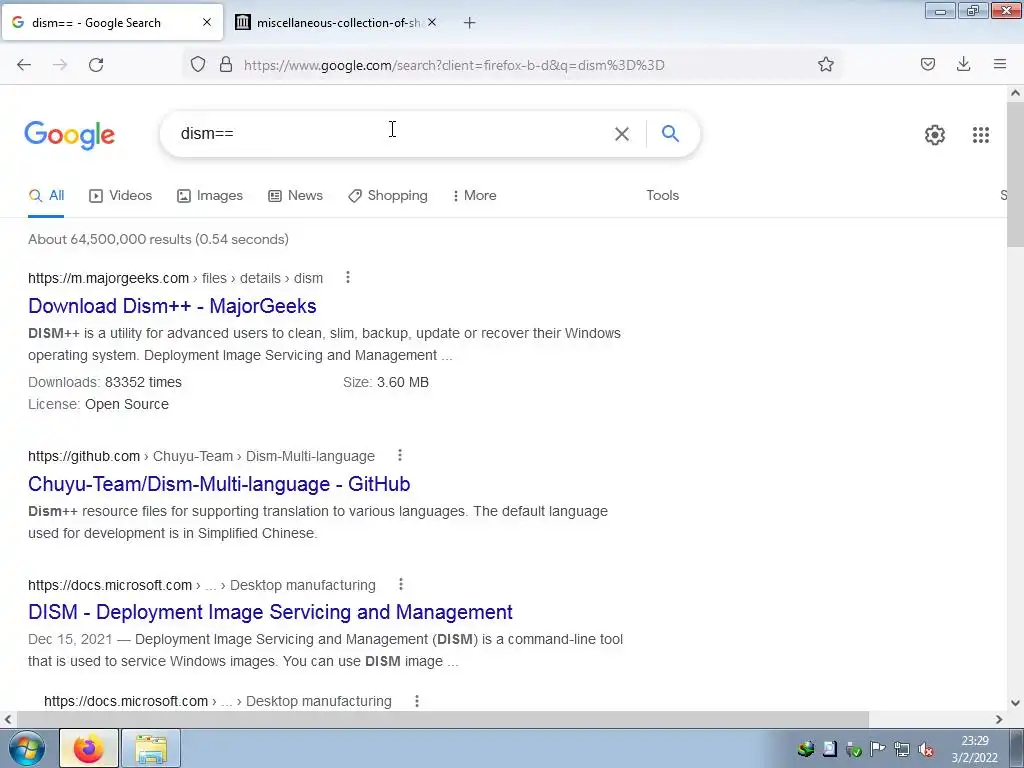Viewport: 1024px width, 768px height.
Task: Click the horizontal scrollbar thumb
Action: point(443,719)
